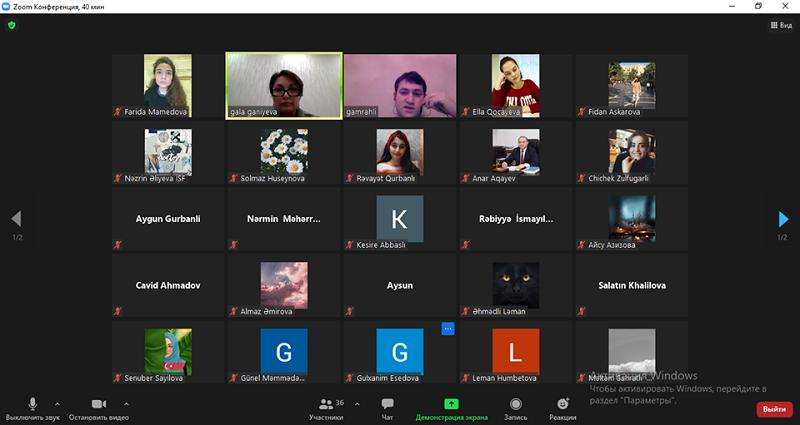Expand video options arrow beside camera

(x=126, y=404)
